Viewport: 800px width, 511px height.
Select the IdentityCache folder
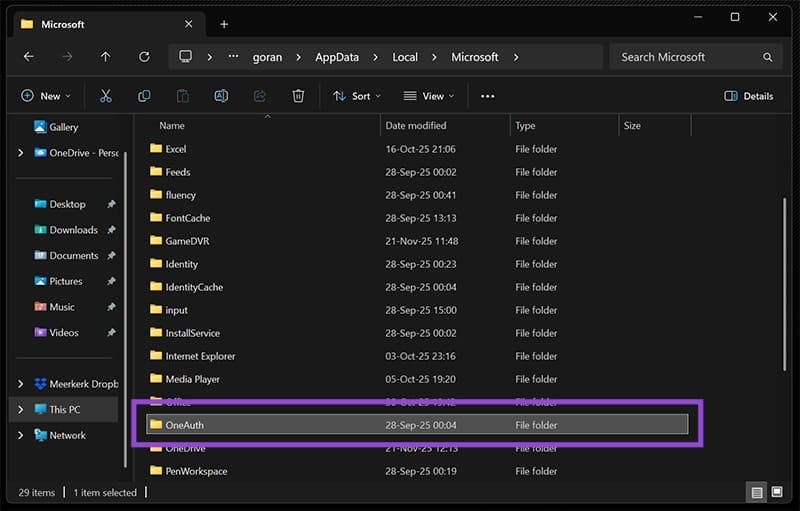click(417, 287)
